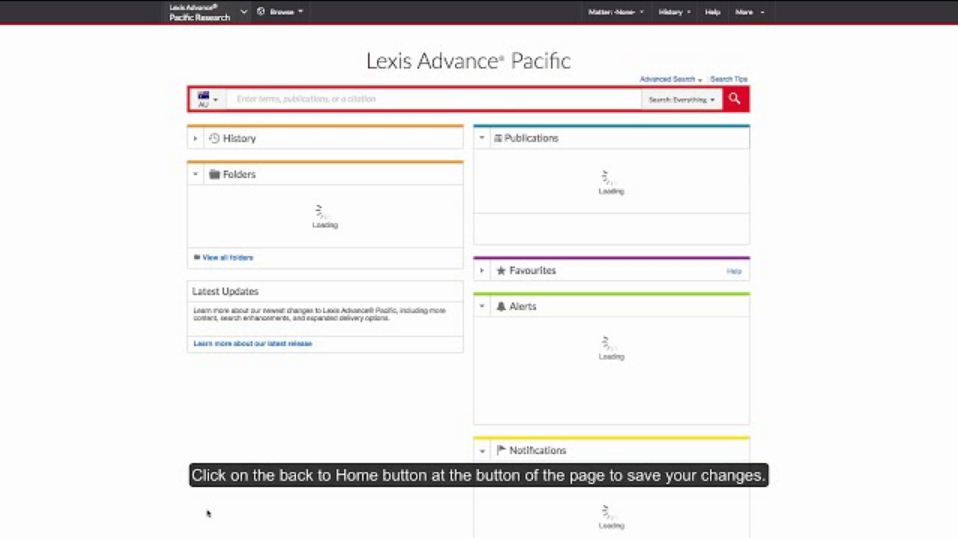Open the Favourites Help link
958x538 pixels.
[x=734, y=271]
